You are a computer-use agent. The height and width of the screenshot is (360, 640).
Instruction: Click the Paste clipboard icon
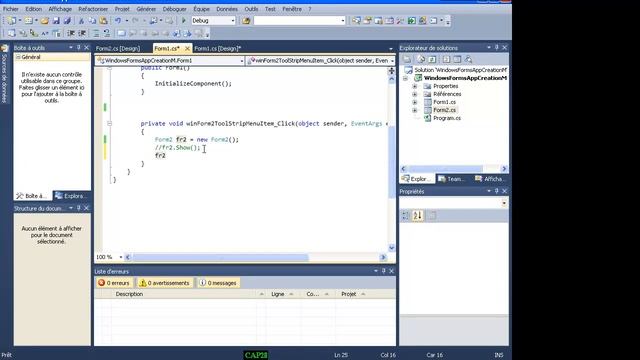coord(103,20)
